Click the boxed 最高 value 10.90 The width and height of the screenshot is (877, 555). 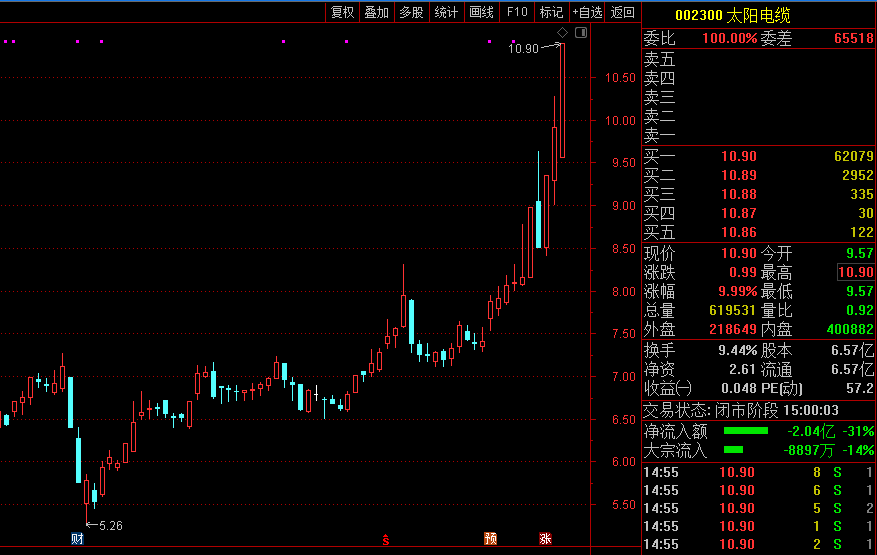[x=855, y=273]
